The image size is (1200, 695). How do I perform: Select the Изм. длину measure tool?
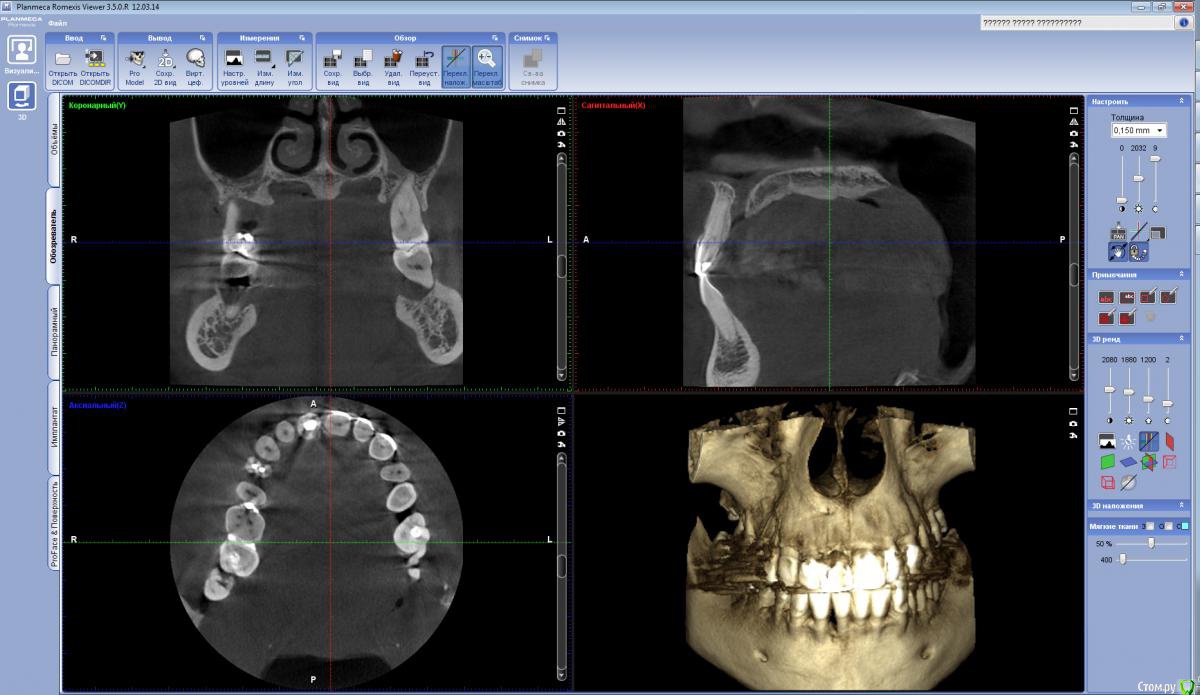pos(264,59)
